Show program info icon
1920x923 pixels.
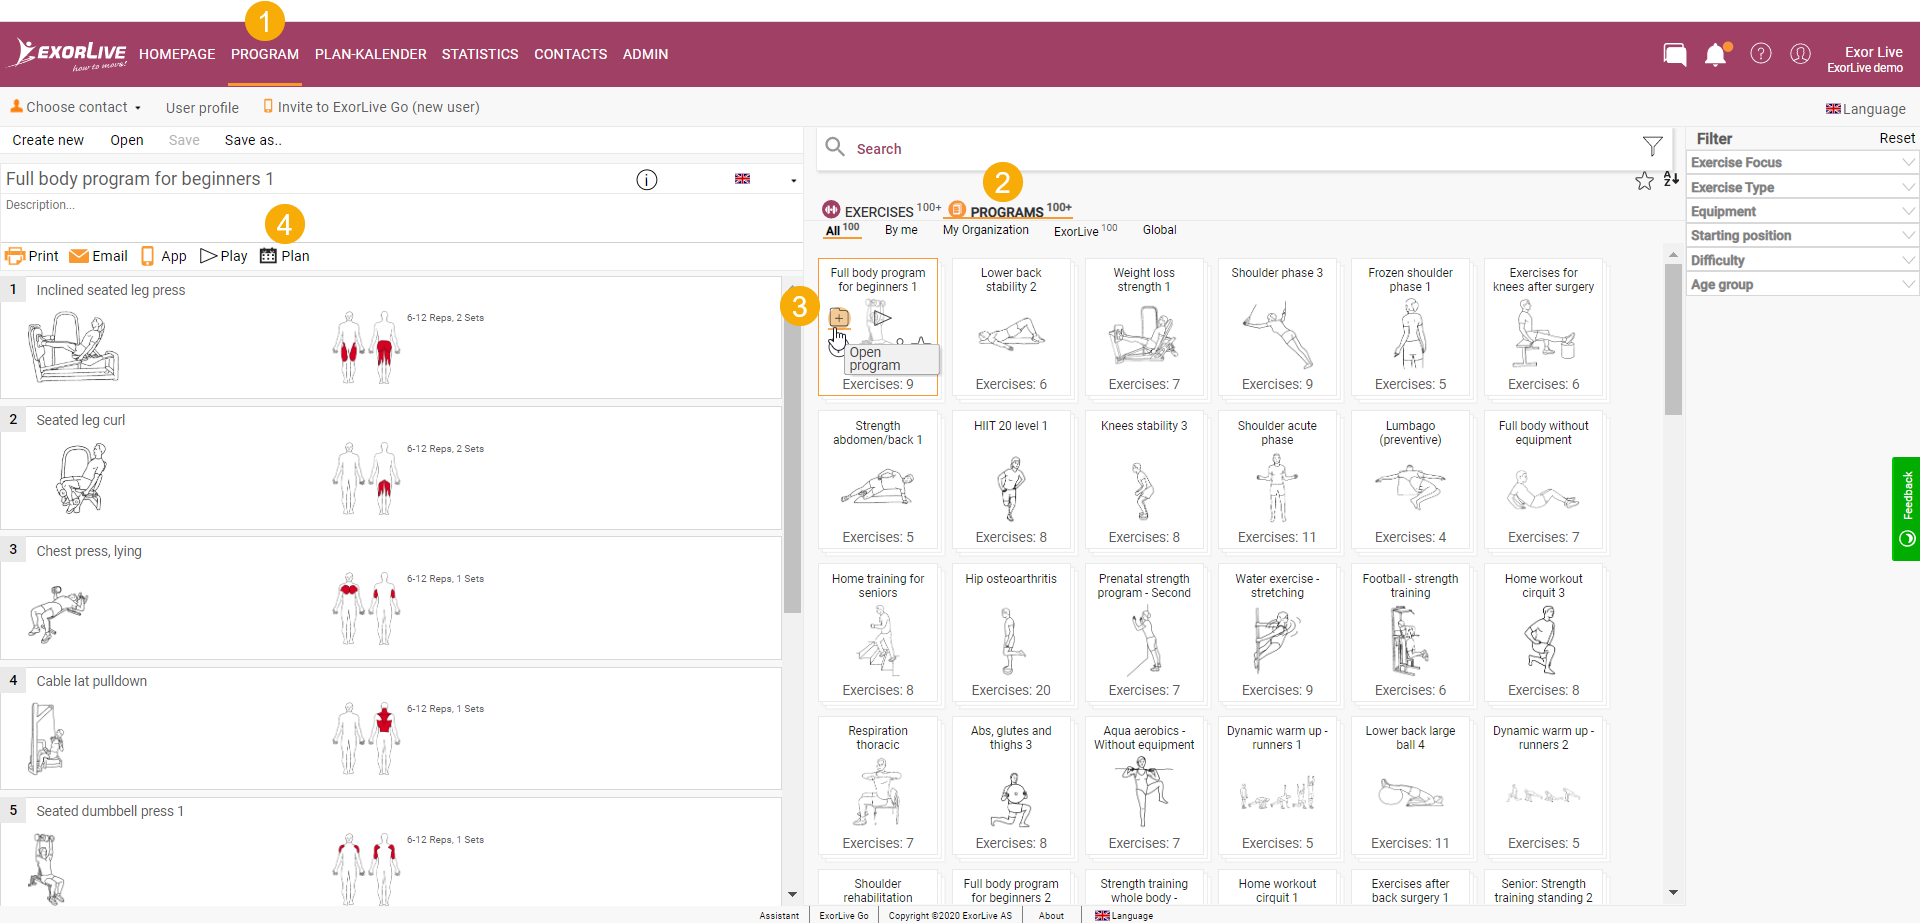[x=647, y=180]
